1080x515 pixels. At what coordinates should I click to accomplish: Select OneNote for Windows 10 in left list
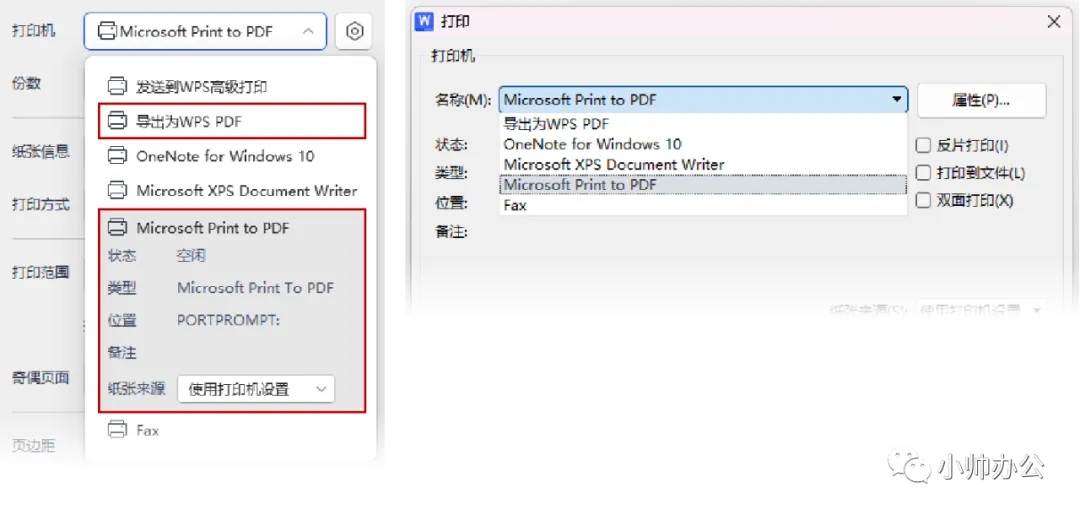tap(231, 156)
